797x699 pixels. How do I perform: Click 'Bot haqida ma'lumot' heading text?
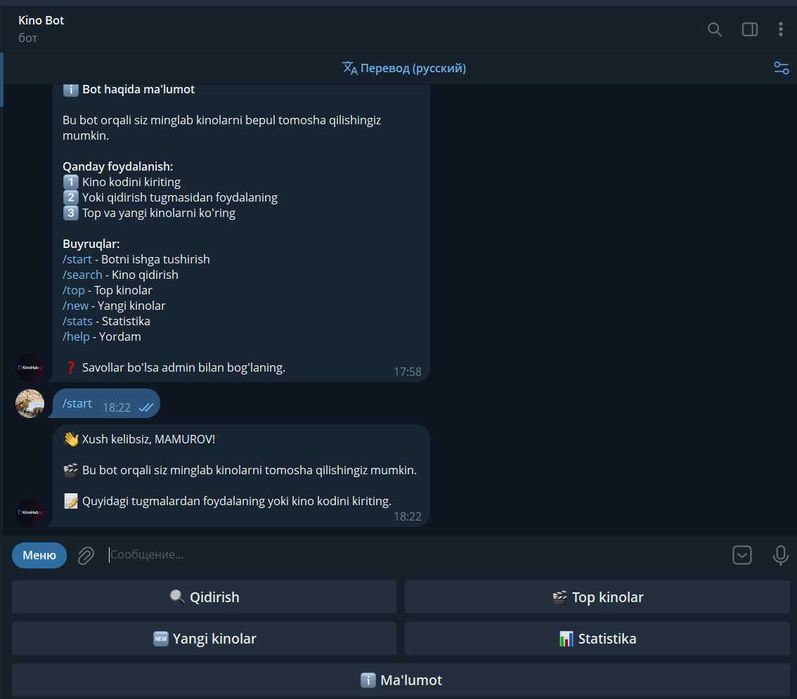point(138,89)
